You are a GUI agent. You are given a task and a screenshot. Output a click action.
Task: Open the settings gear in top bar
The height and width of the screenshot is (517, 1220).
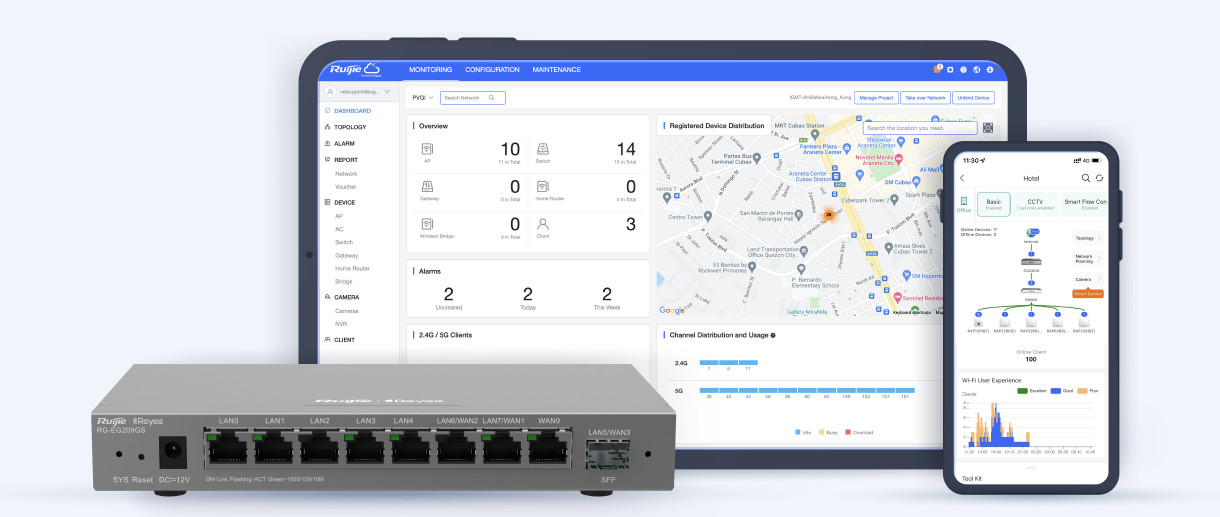[x=951, y=70]
